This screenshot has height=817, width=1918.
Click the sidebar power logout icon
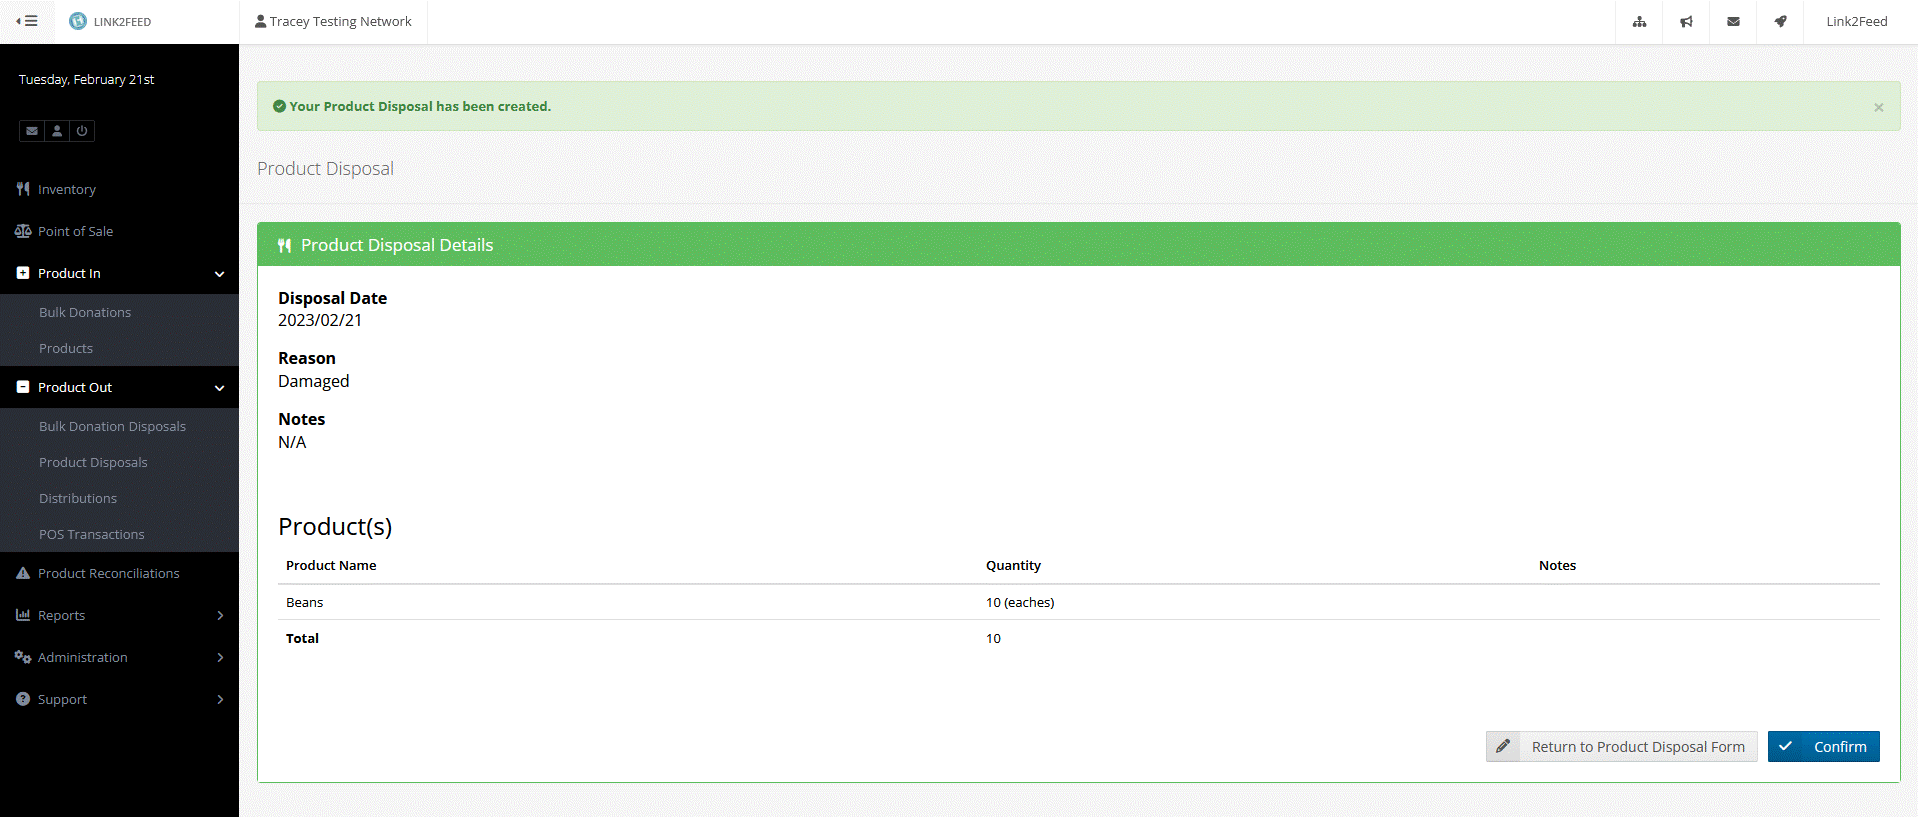(82, 131)
